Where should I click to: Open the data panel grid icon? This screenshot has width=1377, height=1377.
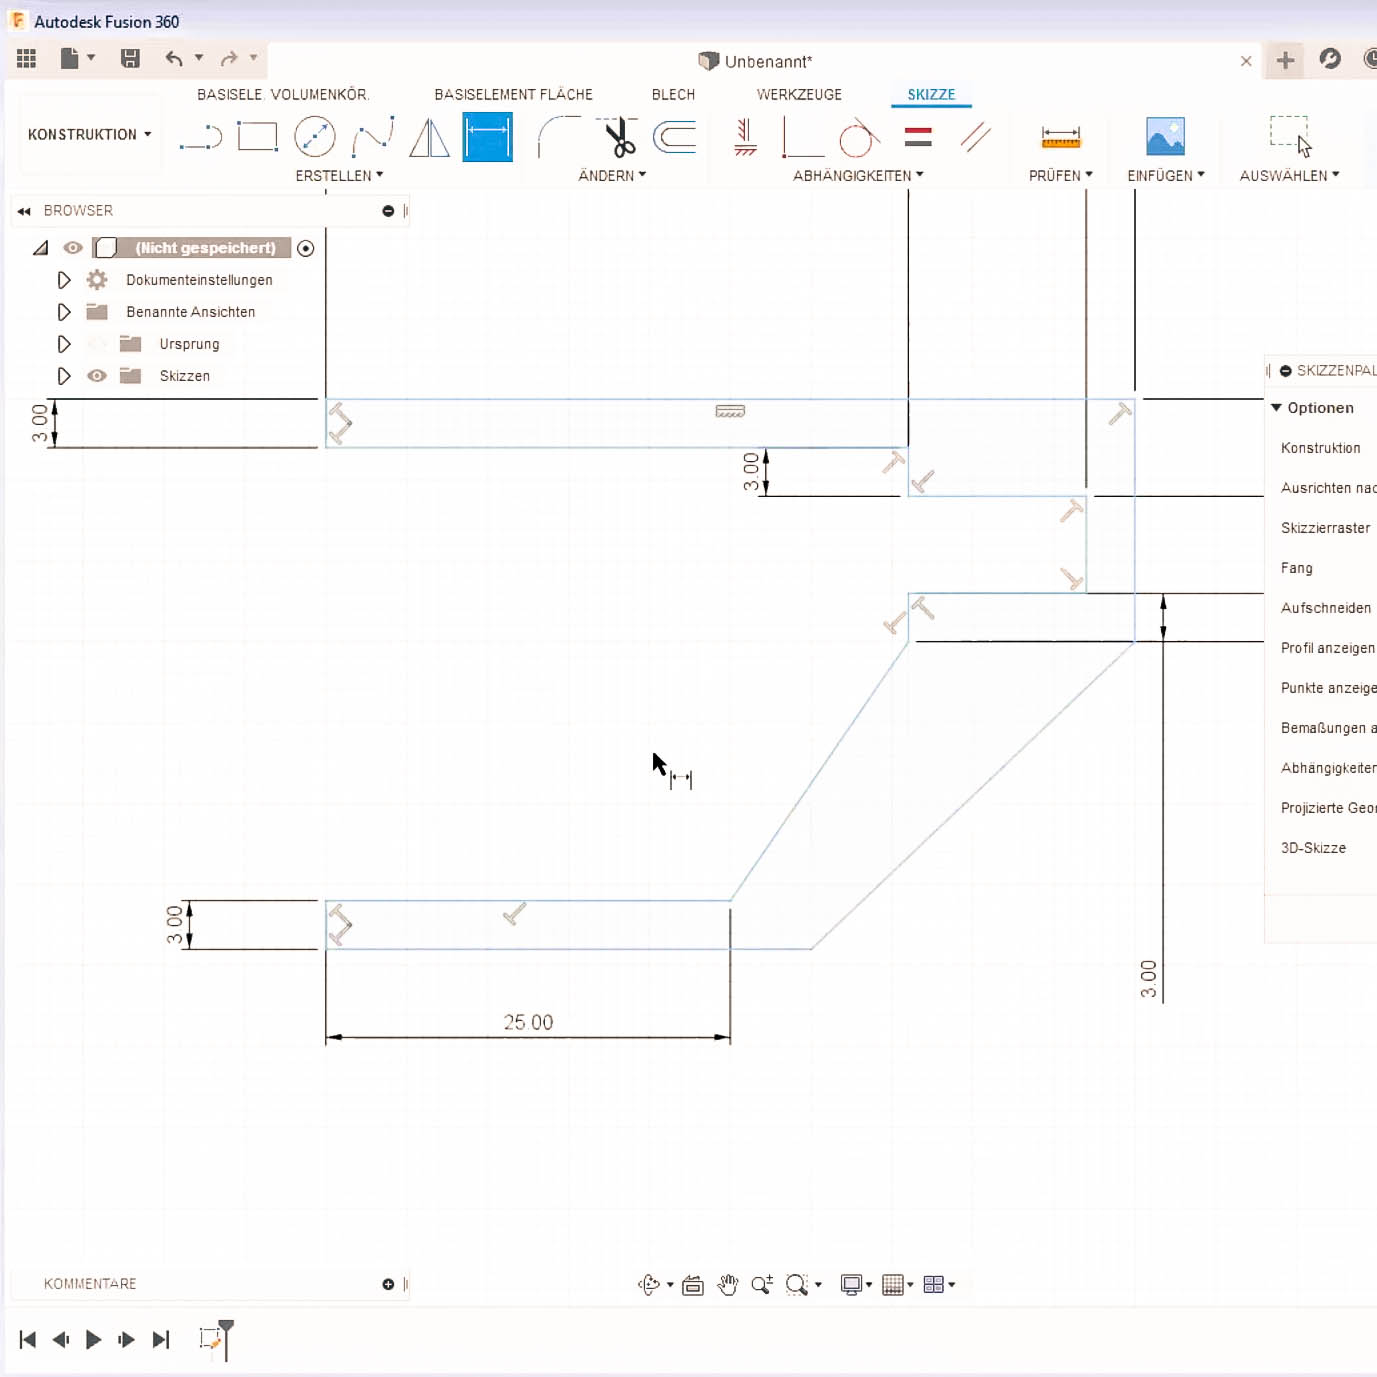click(x=27, y=59)
